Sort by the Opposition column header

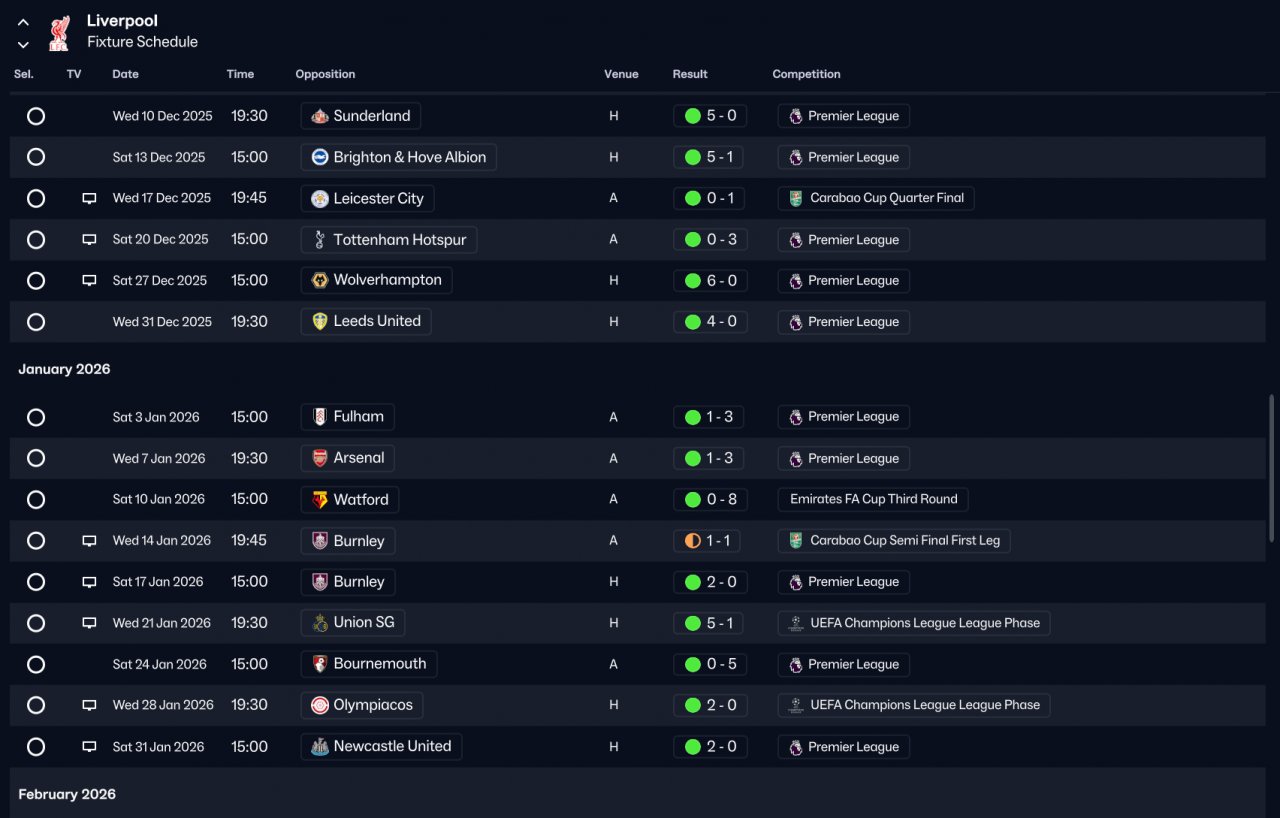(325, 74)
